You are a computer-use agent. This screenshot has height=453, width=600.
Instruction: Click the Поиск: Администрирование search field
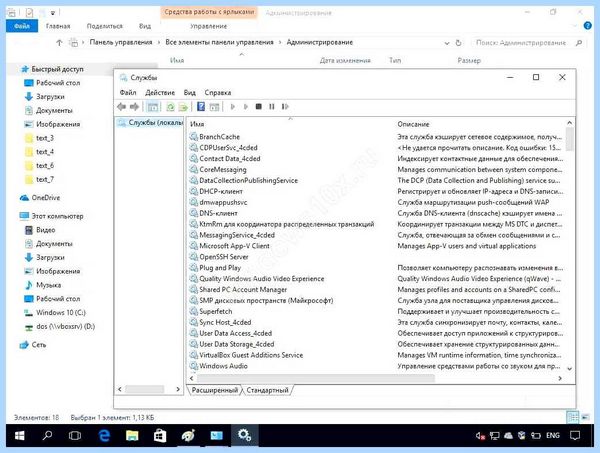pos(528,43)
